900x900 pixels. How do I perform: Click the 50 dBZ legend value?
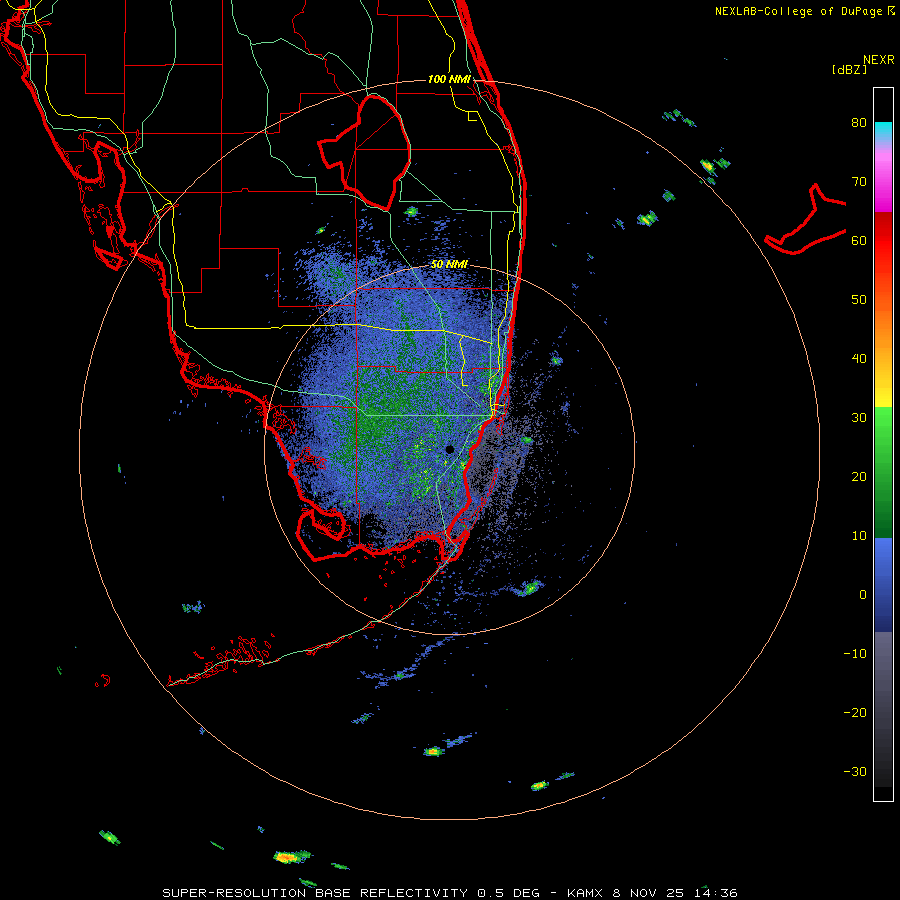(x=859, y=300)
